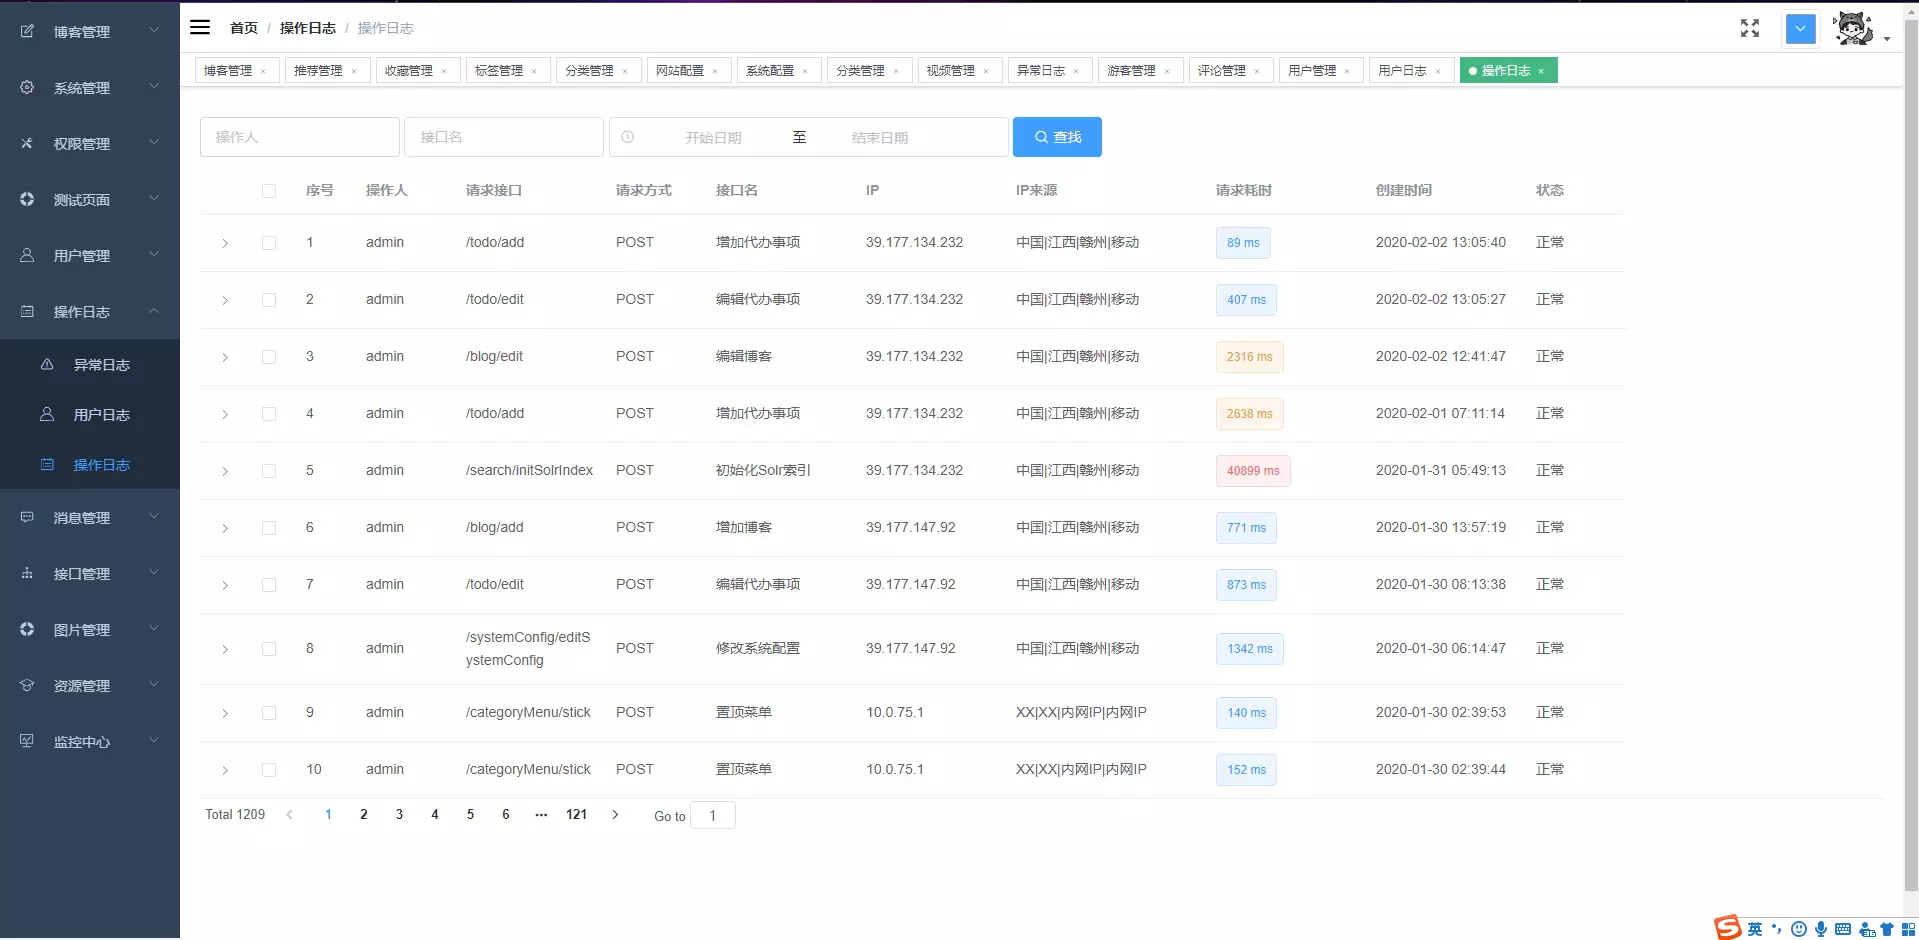This screenshot has width=1919, height=940.
Task: Expand details of row 4 log entry
Action: (x=225, y=414)
